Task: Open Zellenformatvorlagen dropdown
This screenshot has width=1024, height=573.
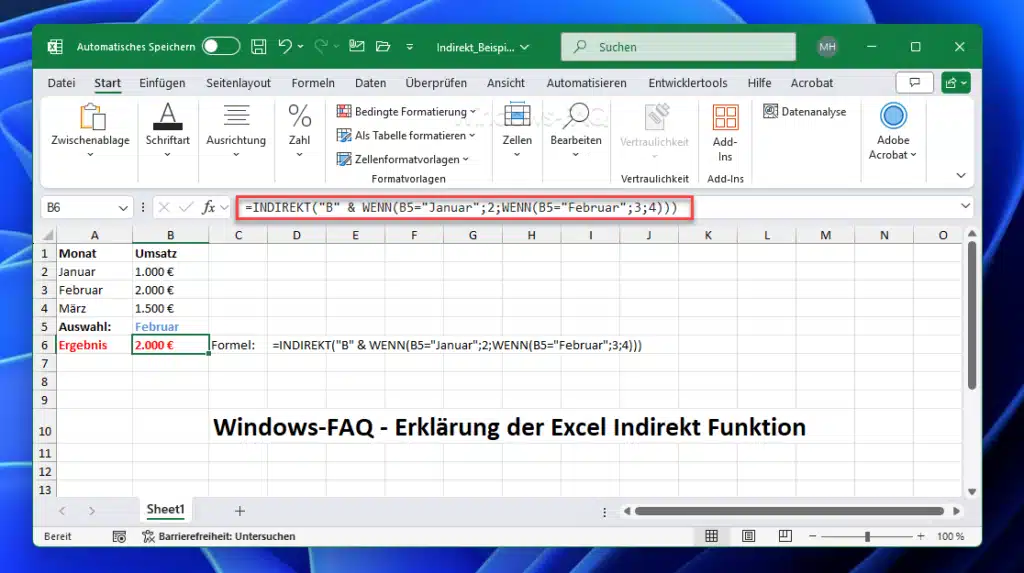Action: click(402, 159)
